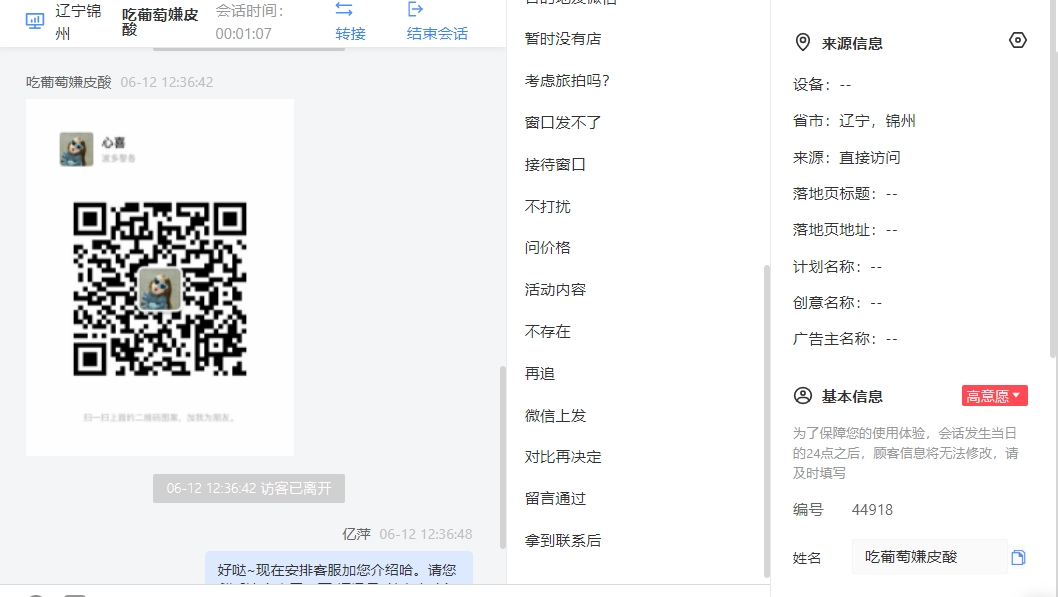Click the 落地页标题 row
This screenshot has height=597, width=1058.
tap(845, 194)
